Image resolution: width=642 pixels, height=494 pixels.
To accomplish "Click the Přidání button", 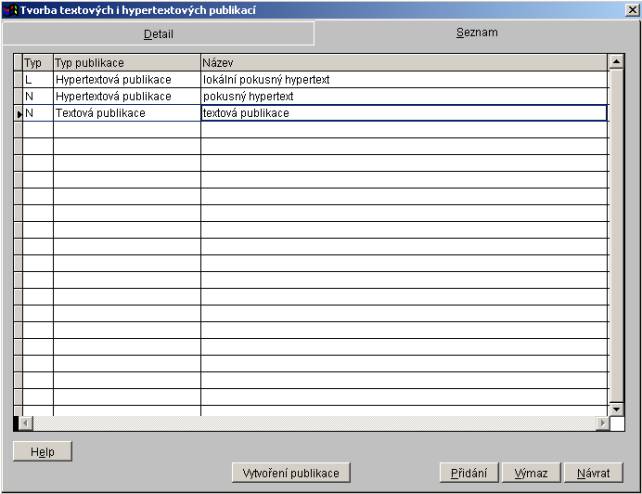I will 468,472.
